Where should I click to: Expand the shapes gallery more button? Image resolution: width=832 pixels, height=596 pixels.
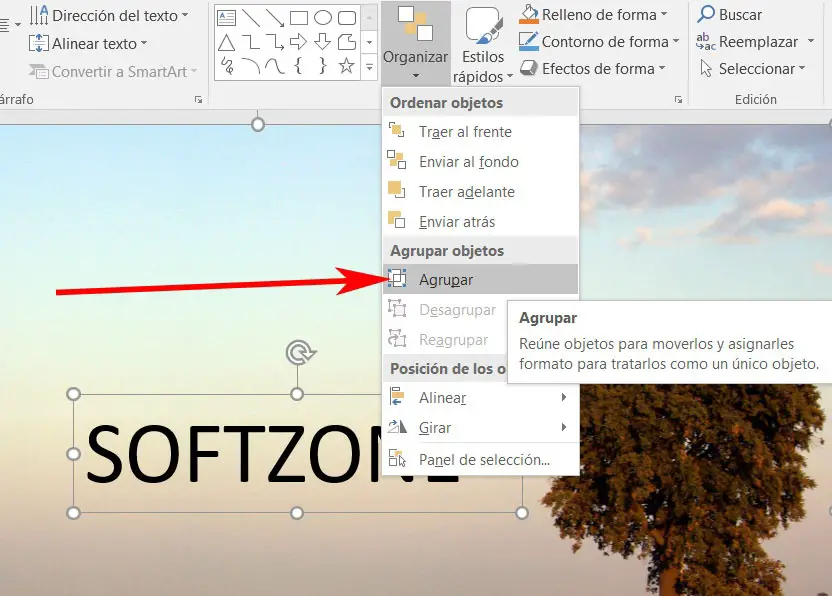pyautogui.click(x=369, y=67)
